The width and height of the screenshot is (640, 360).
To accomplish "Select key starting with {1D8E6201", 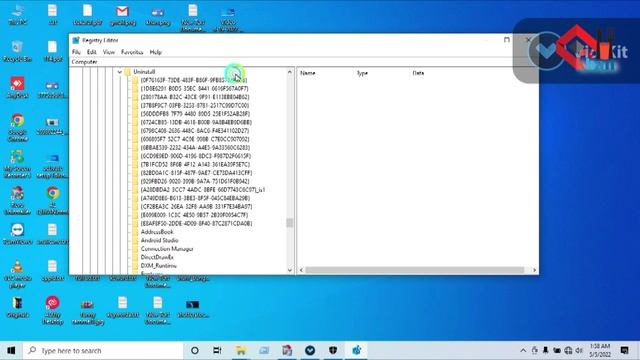I will point(194,89).
